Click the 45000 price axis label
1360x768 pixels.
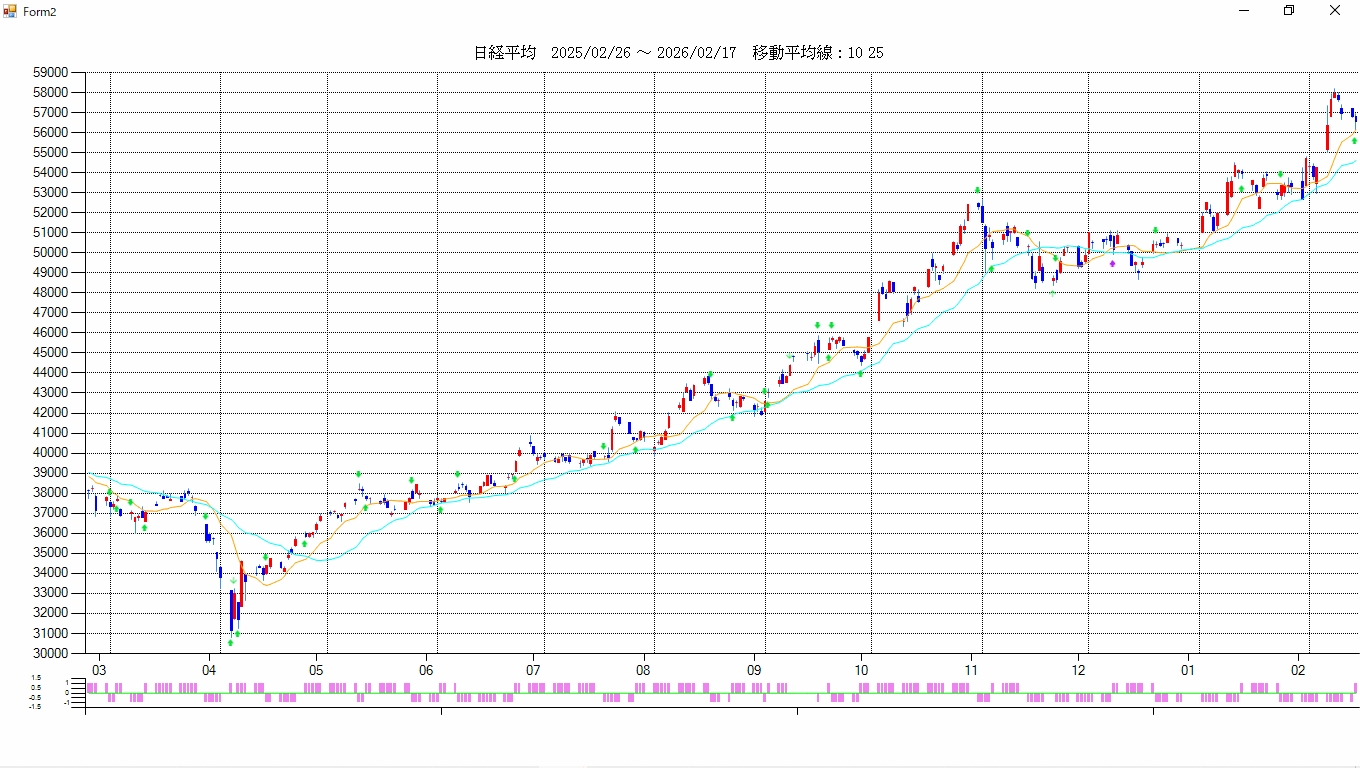[50, 353]
